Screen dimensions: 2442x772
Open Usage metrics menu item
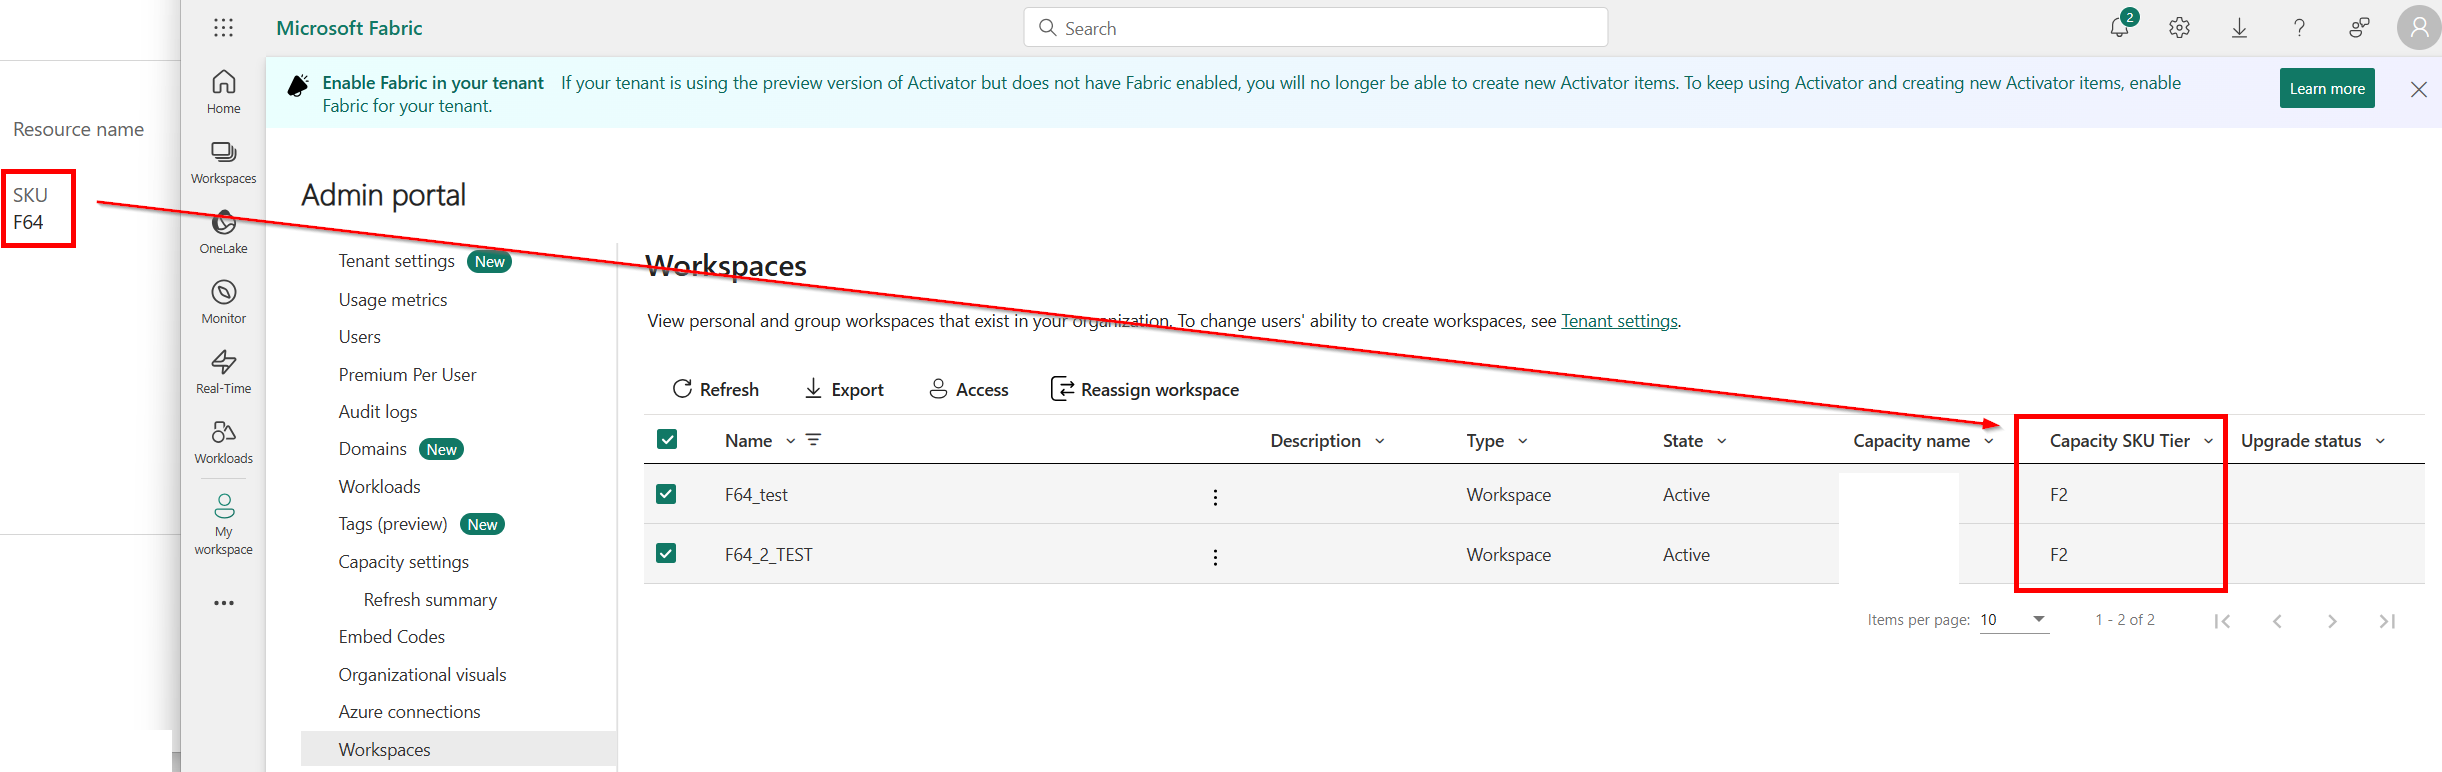coord(393,300)
